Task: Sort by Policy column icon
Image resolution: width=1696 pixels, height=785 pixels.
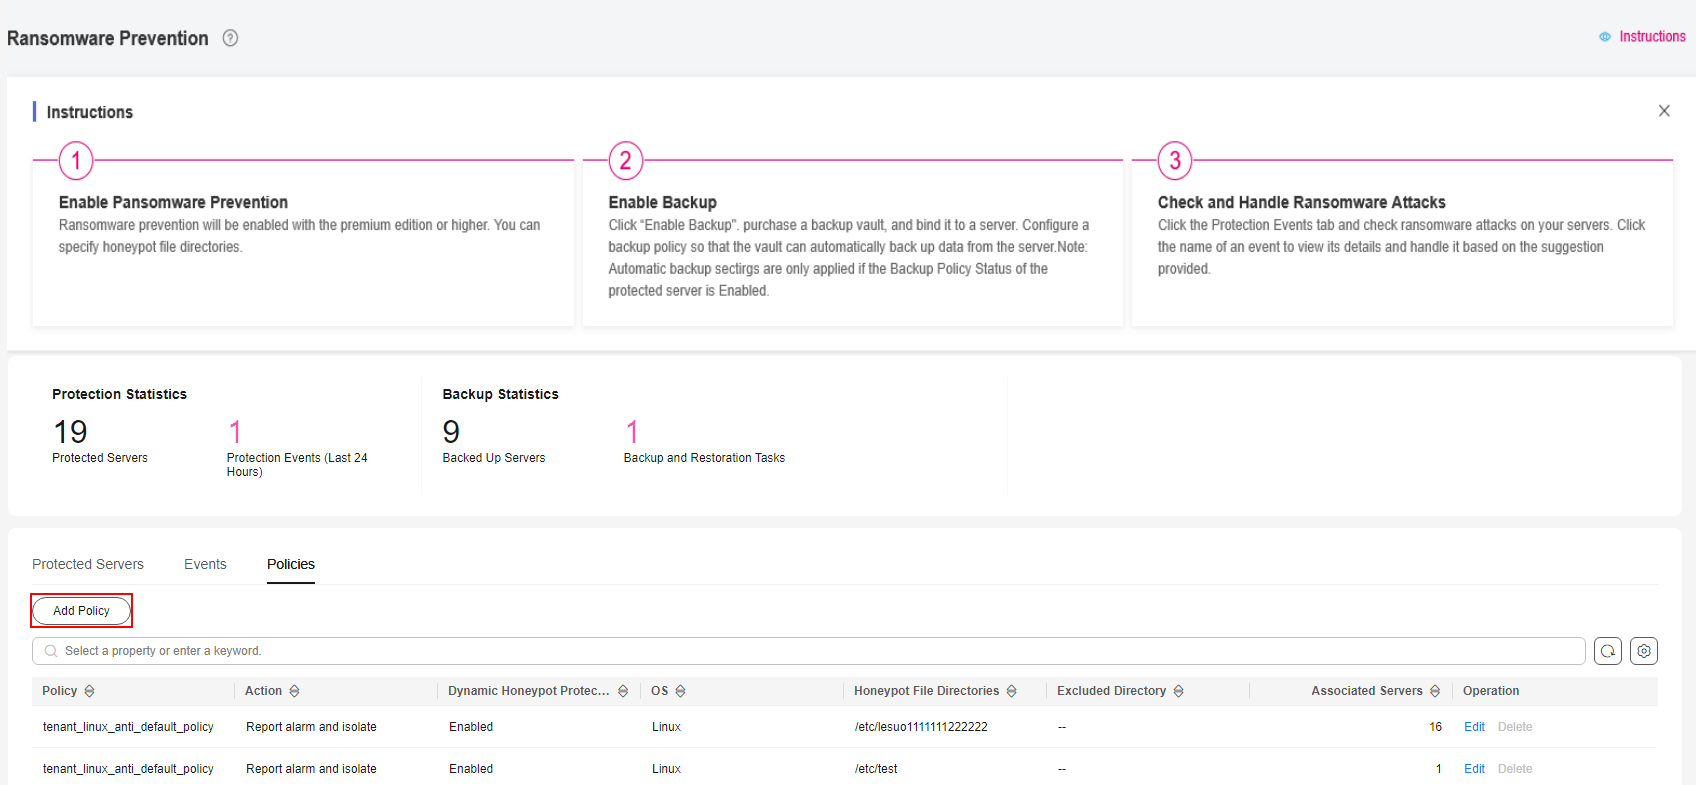Action: click(x=90, y=691)
